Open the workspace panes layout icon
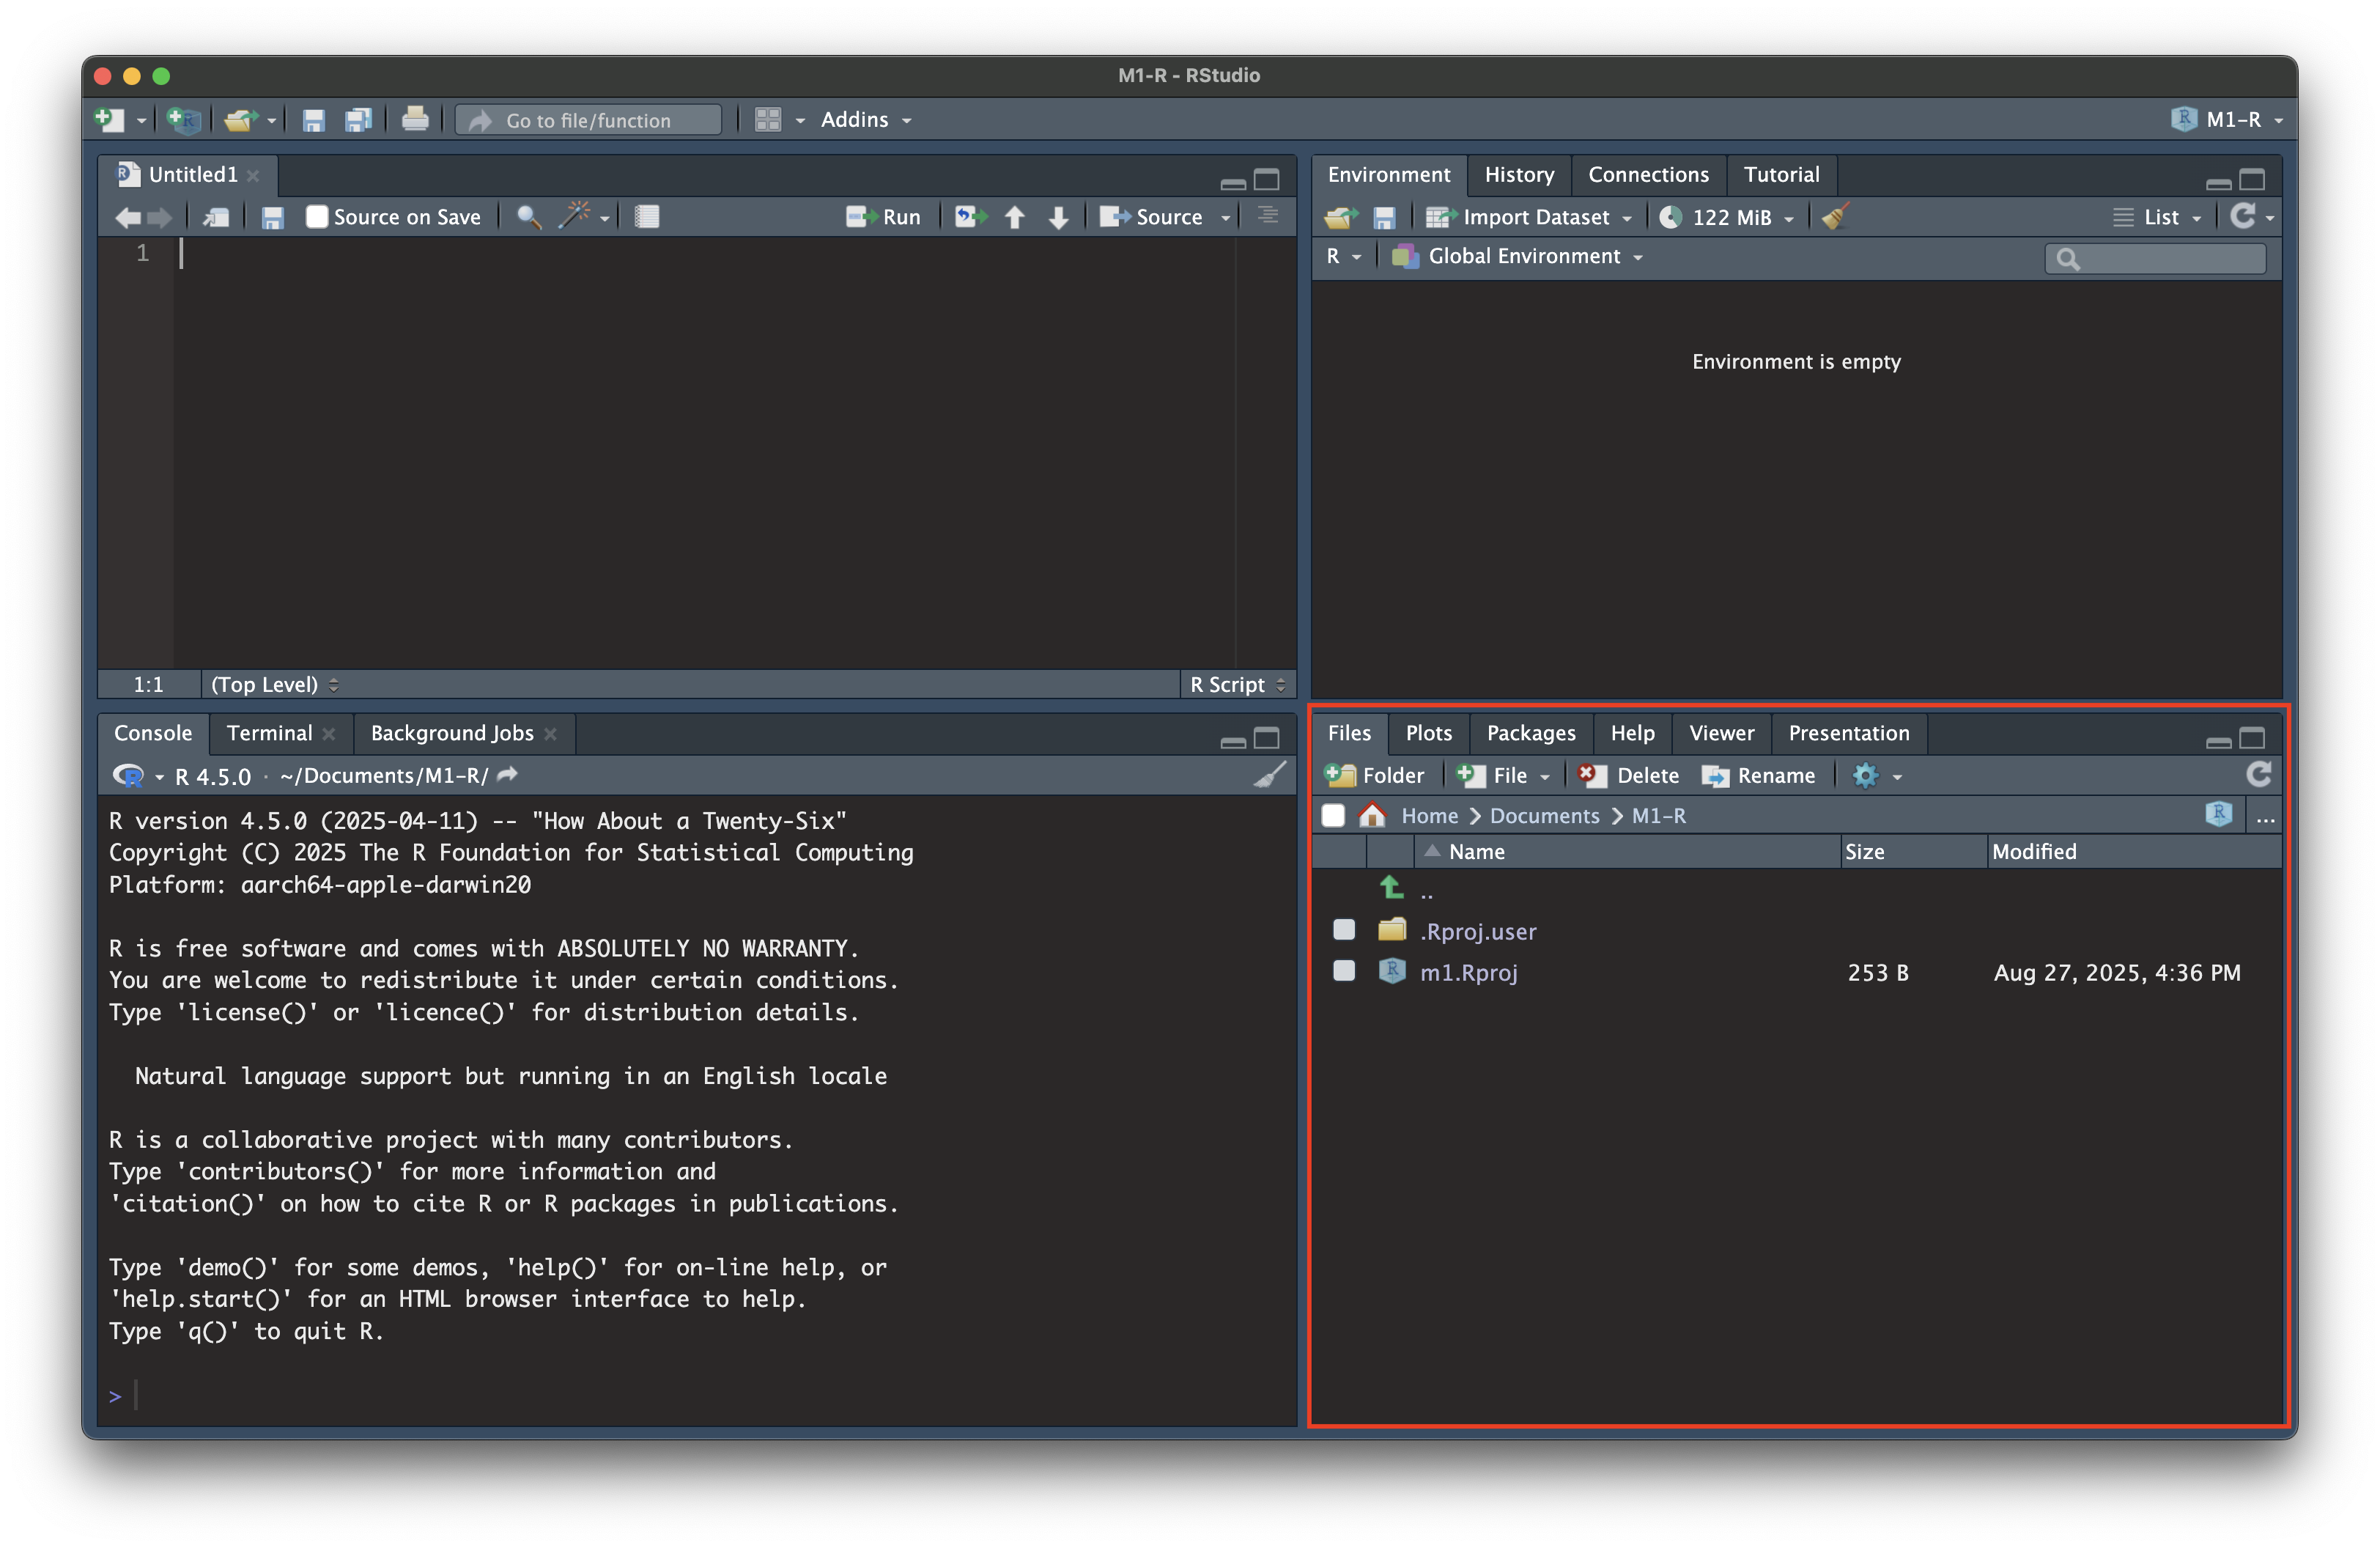 tap(768, 120)
